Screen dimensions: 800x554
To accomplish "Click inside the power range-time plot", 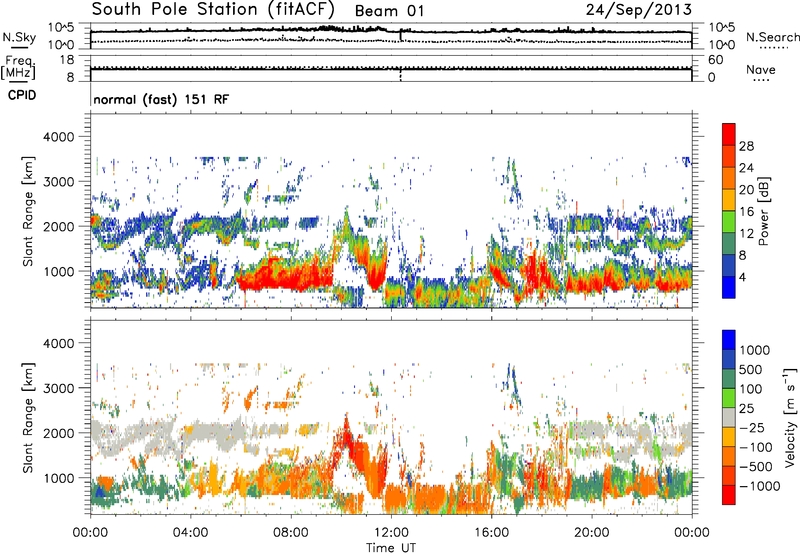I will 391,210.
